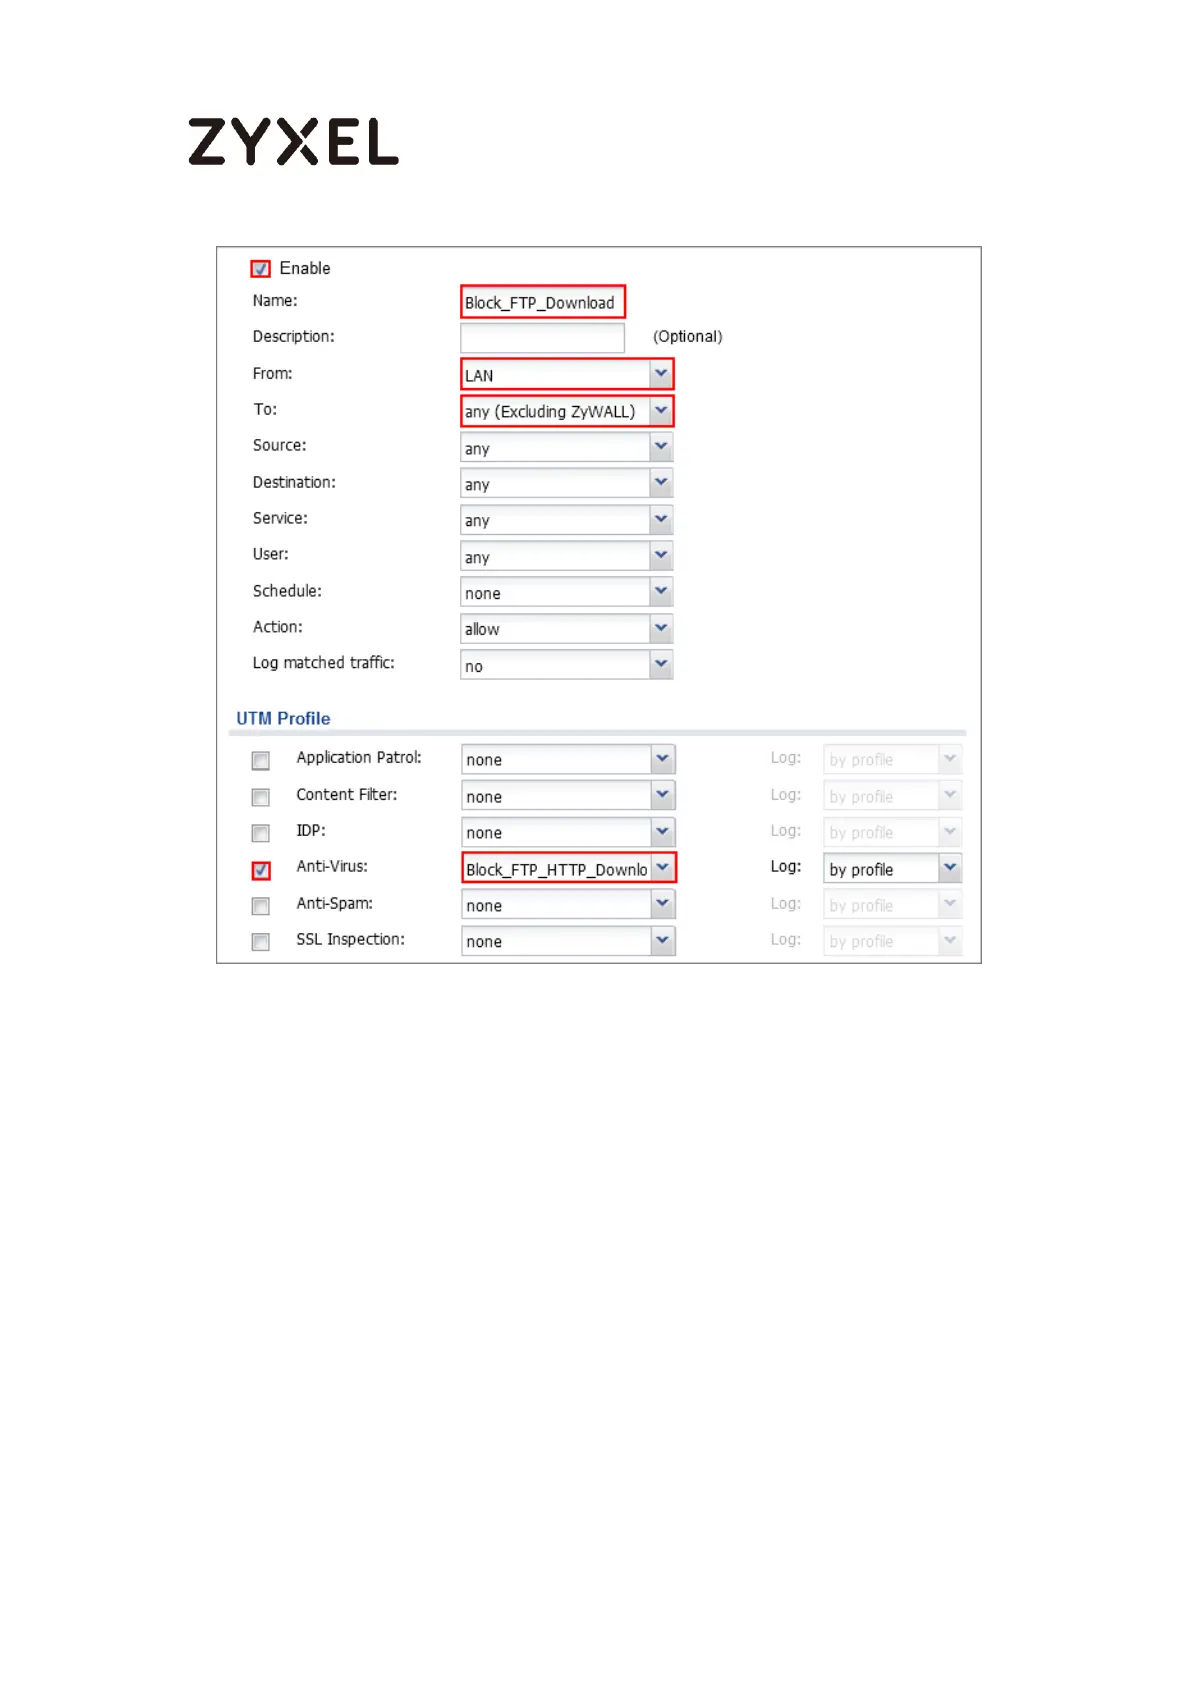Click the Application Patrol Log dropdown

(893, 759)
